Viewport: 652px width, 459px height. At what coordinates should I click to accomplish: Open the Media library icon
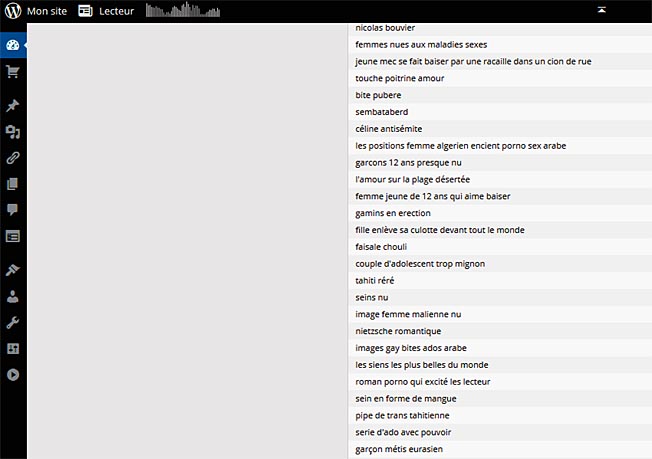[x=13, y=132]
